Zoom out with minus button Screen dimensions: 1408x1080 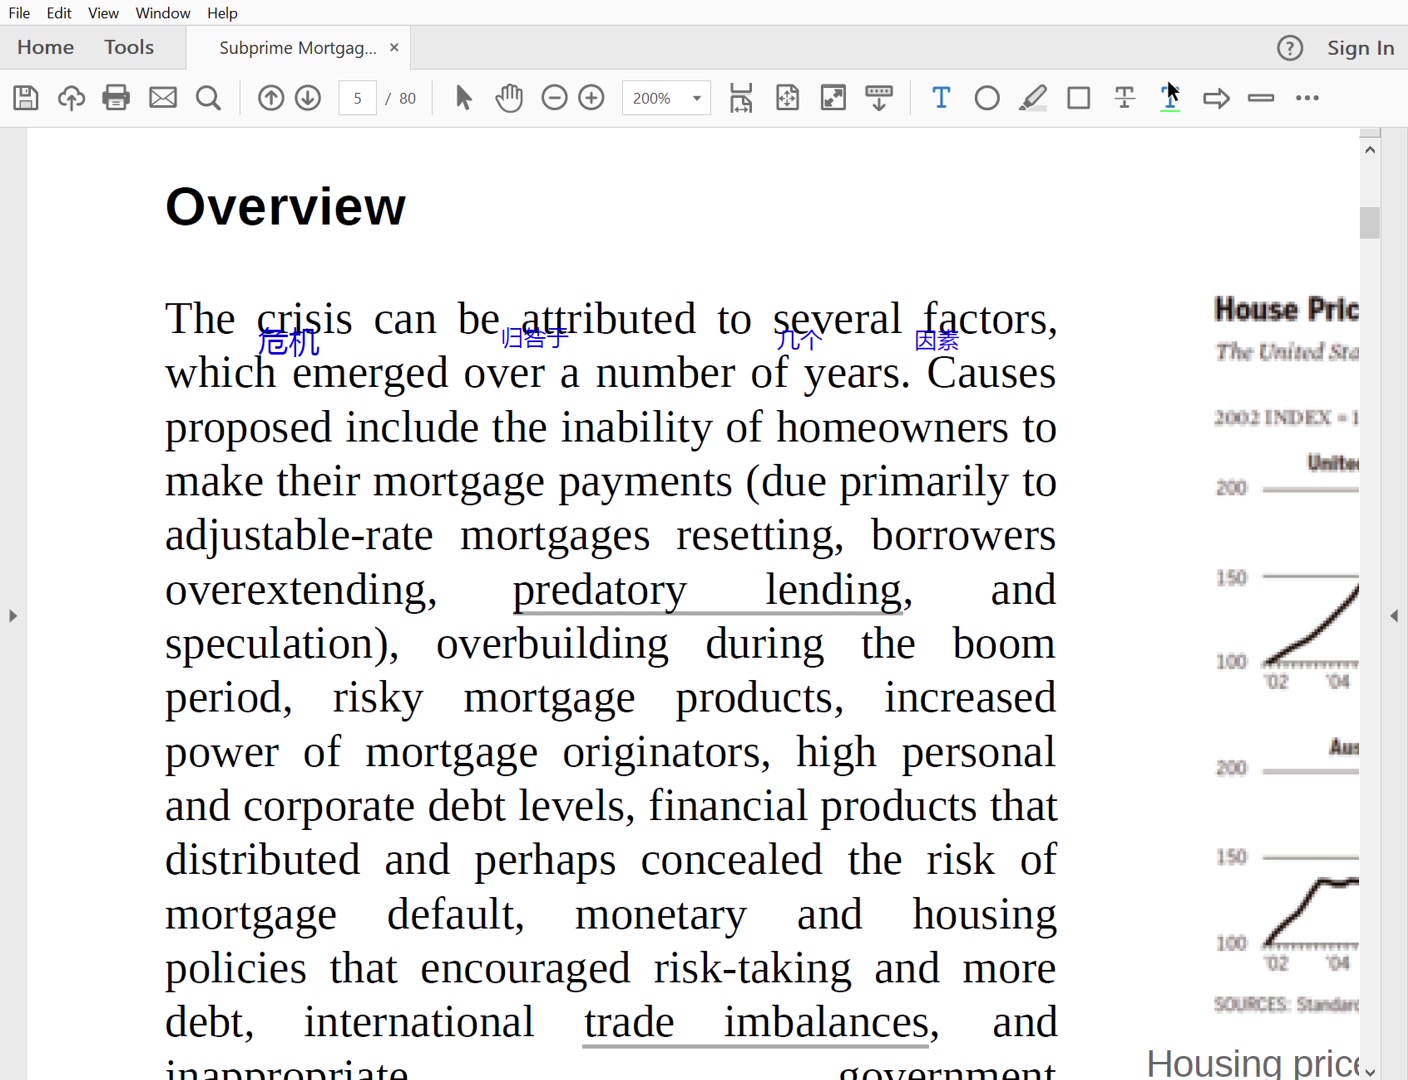click(x=554, y=98)
